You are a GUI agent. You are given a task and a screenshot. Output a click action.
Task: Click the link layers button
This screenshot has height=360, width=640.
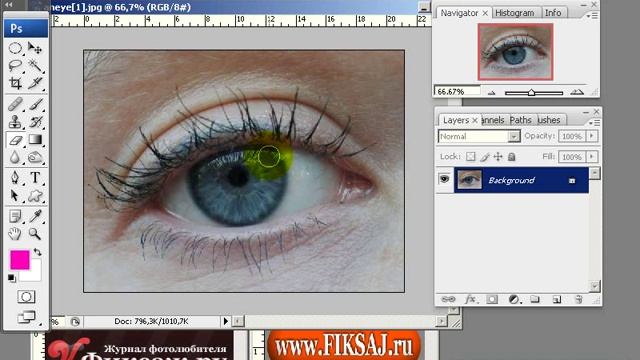pyautogui.click(x=448, y=300)
